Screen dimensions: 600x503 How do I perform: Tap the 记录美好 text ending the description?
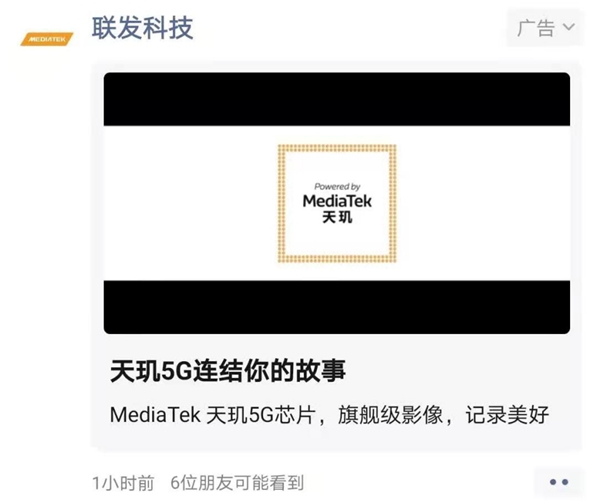507,415
